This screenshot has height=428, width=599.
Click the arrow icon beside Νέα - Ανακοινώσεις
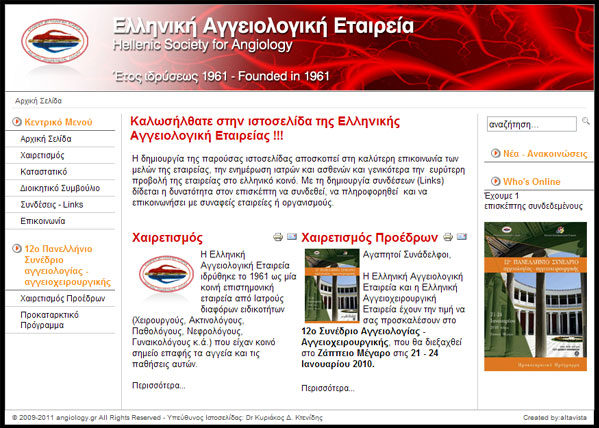click(x=495, y=153)
